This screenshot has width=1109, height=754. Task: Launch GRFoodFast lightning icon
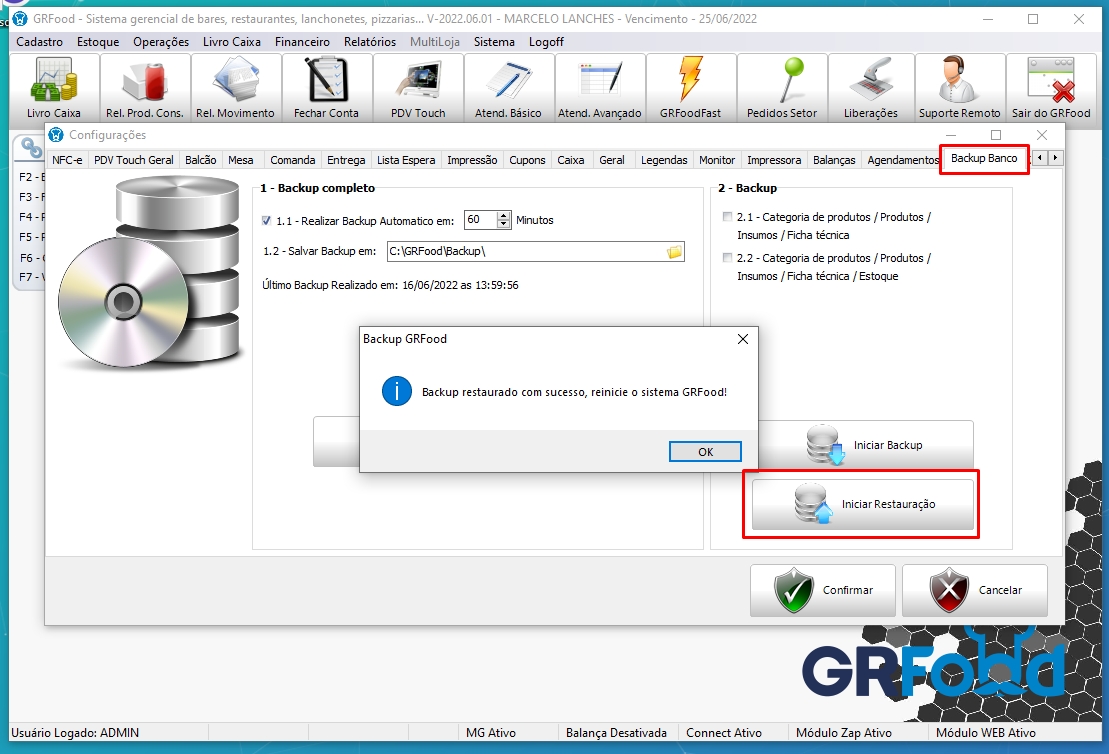(691, 88)
